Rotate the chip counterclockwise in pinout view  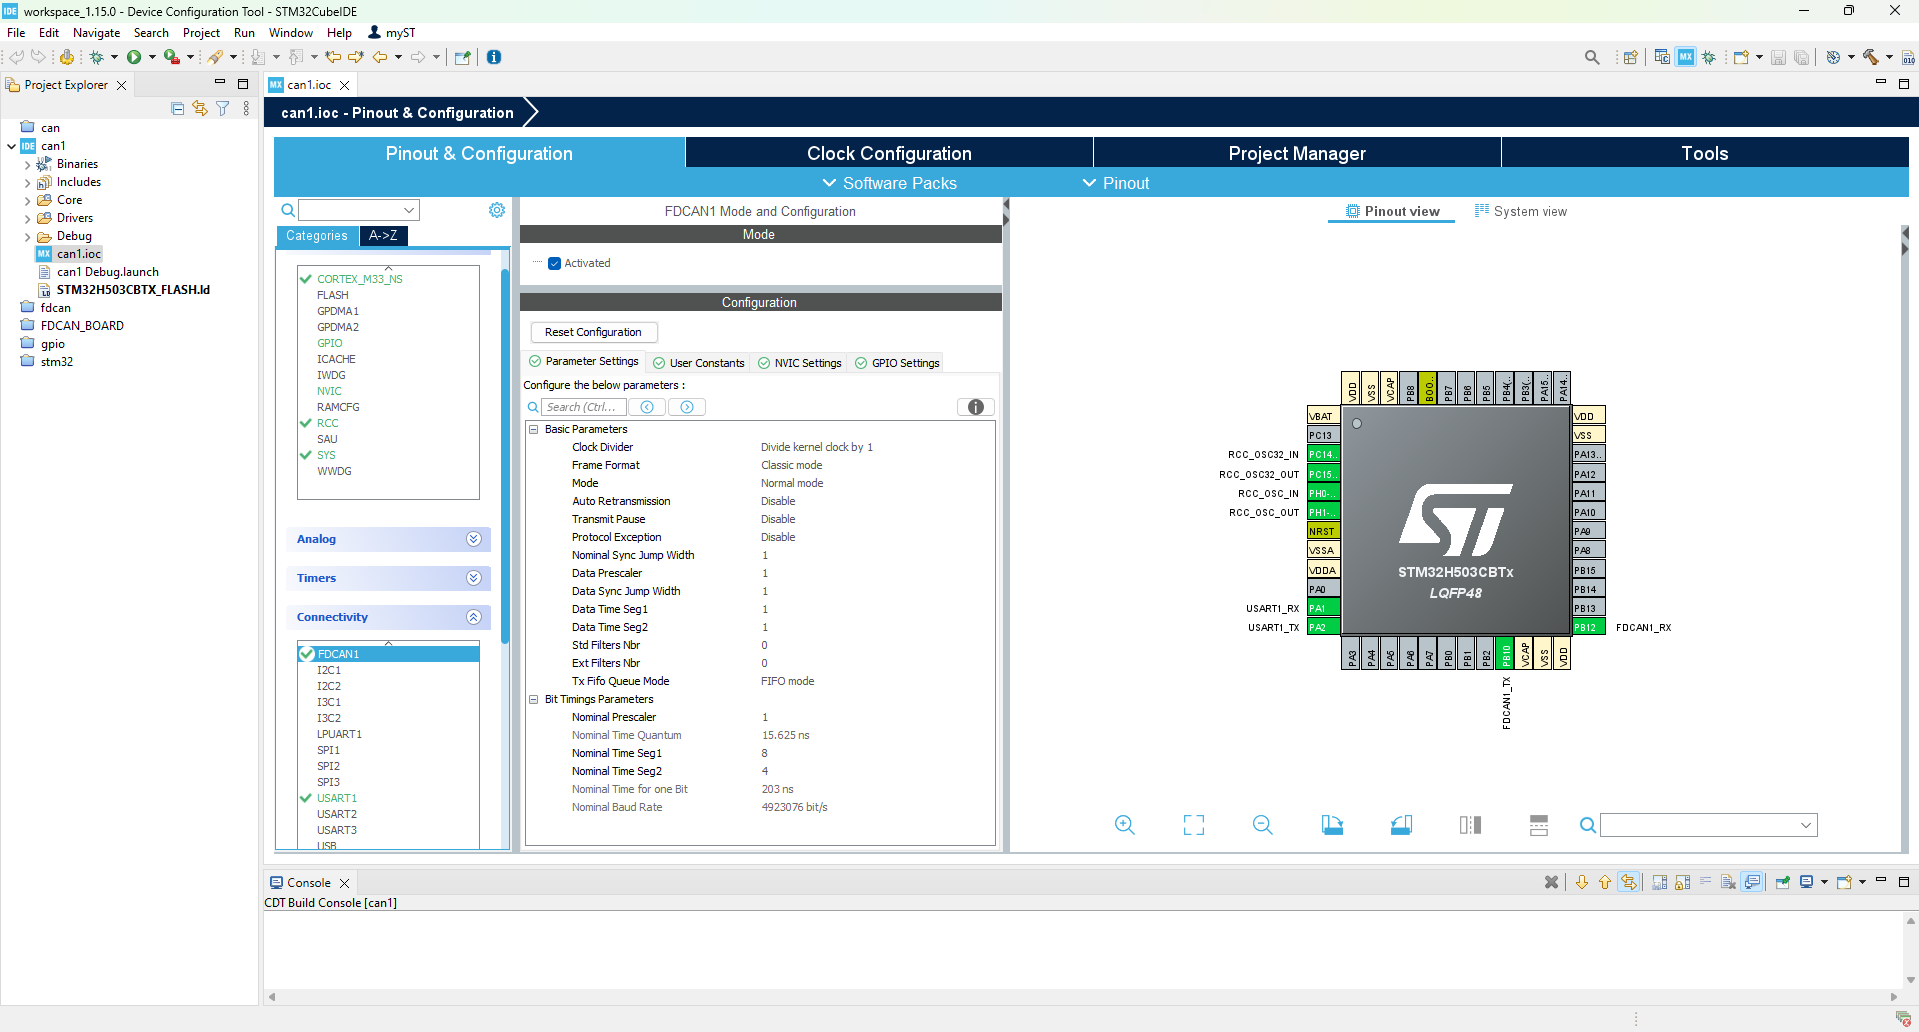click(x=1400, y=825)
